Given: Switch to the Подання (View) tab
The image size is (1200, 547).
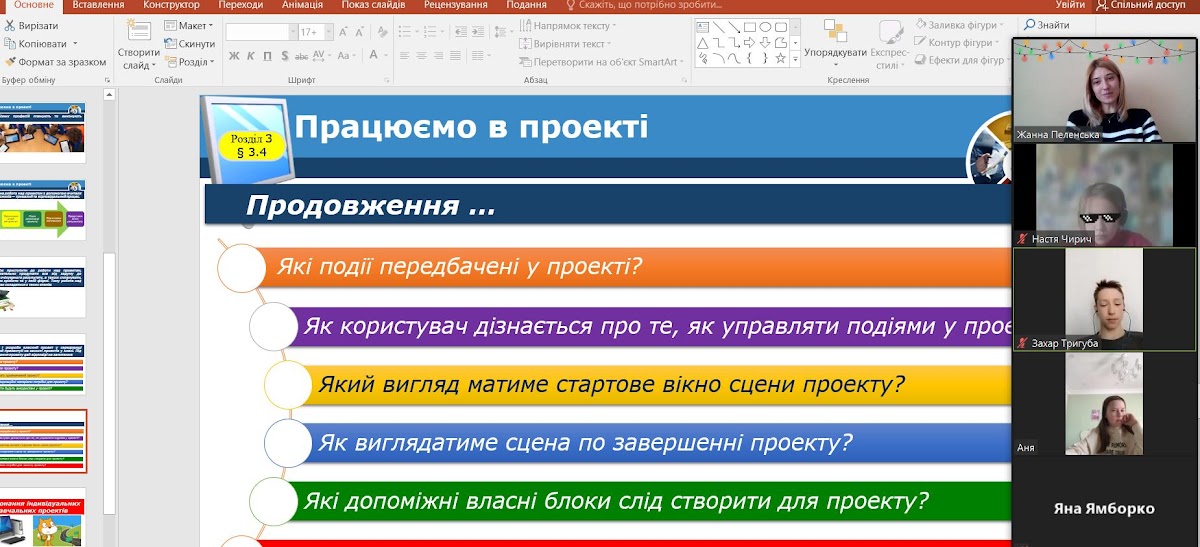Looking at the screenshot, I should click(526, 5).
